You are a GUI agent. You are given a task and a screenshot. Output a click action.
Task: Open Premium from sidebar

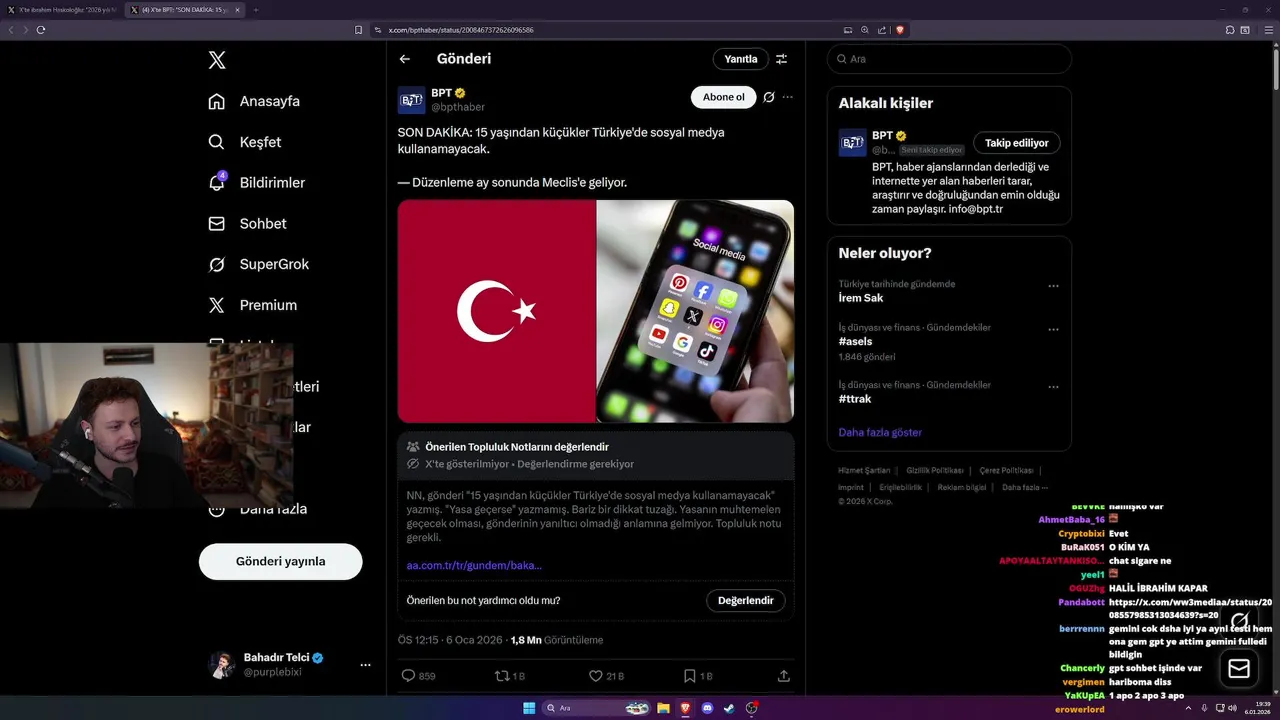(252, 305)
